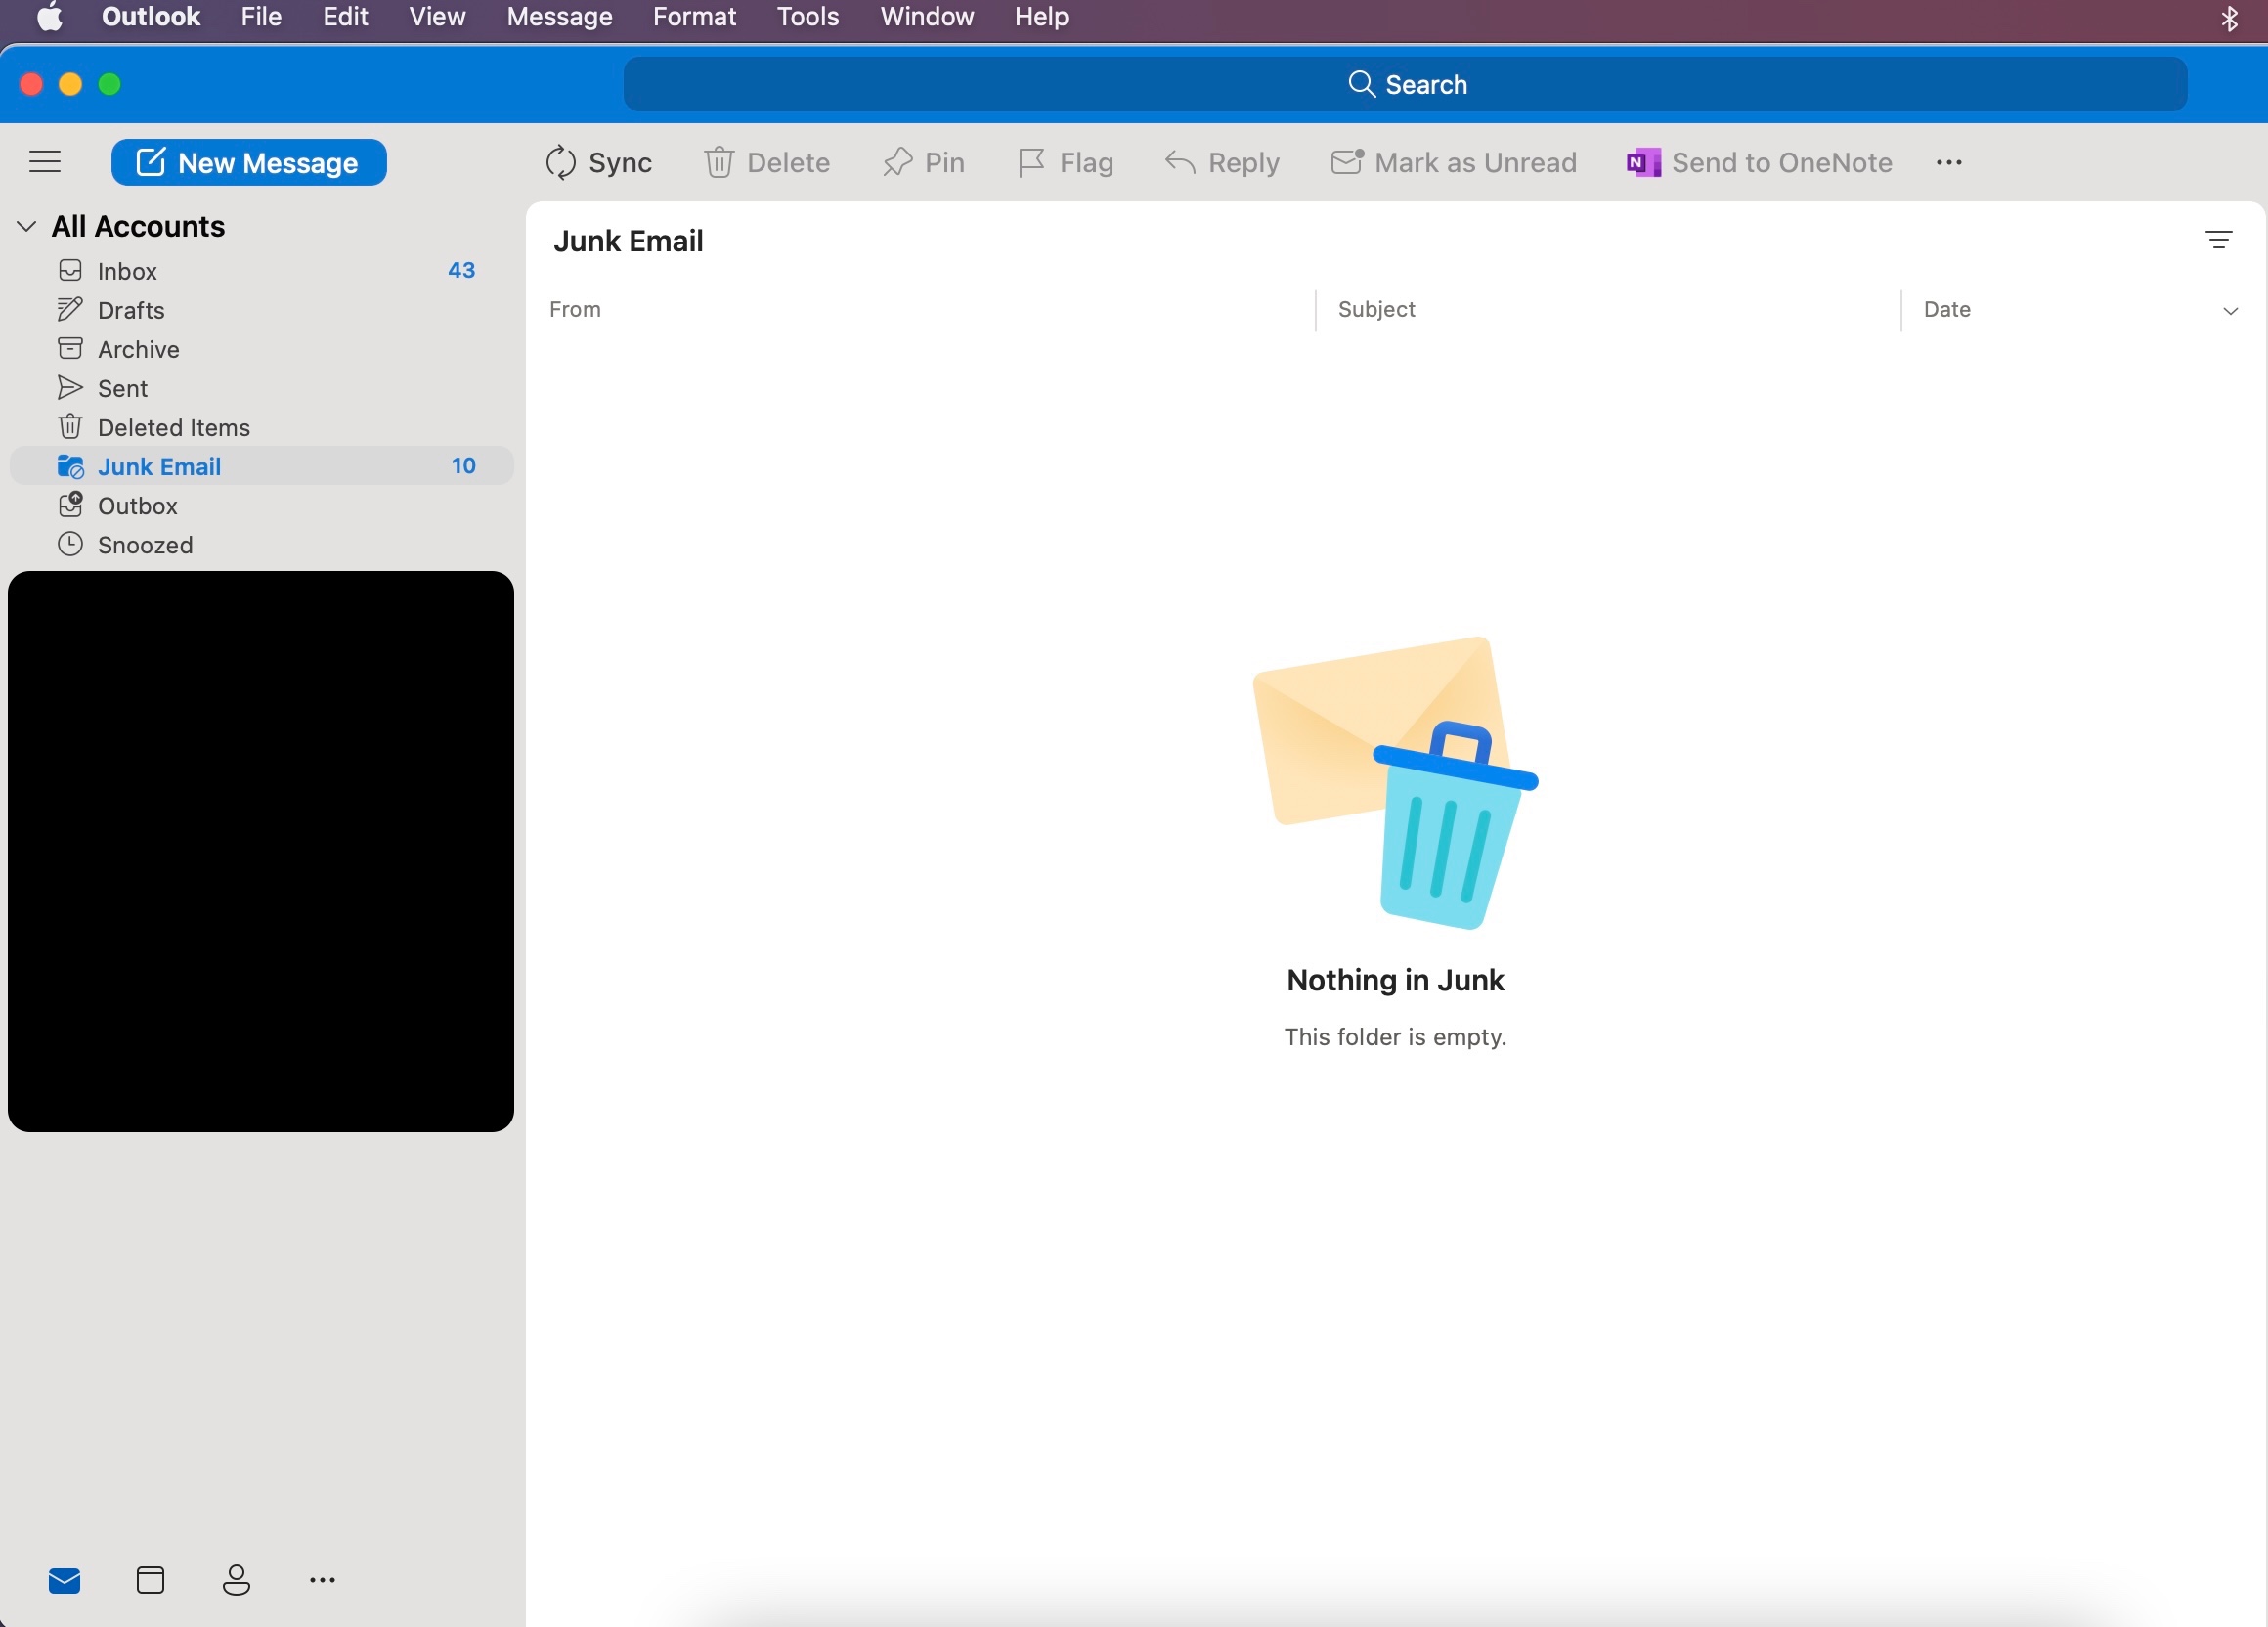This screenshot has height=1627, width=2268.
Task: Select the Flag icon to flag email
Action: (x=1066, y=162)
